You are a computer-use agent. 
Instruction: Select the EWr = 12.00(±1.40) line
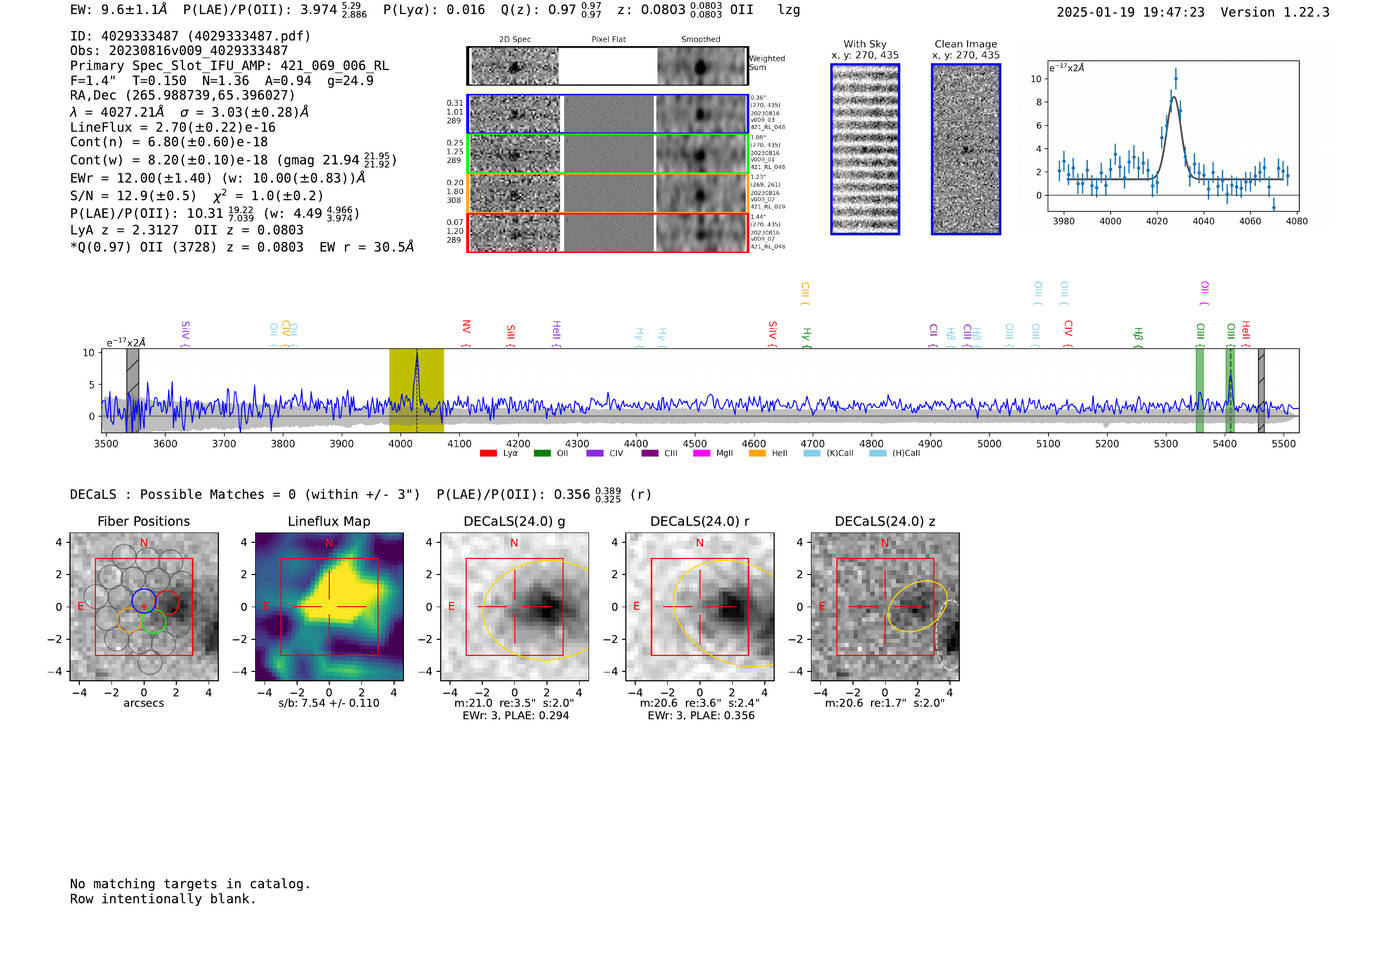218,178
